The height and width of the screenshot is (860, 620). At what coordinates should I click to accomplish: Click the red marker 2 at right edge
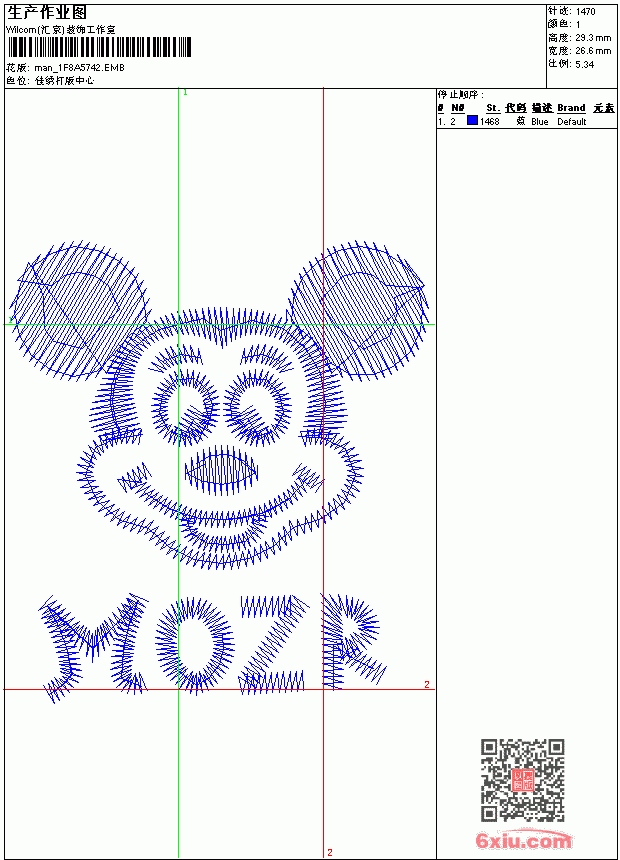(x=427, y=684)
